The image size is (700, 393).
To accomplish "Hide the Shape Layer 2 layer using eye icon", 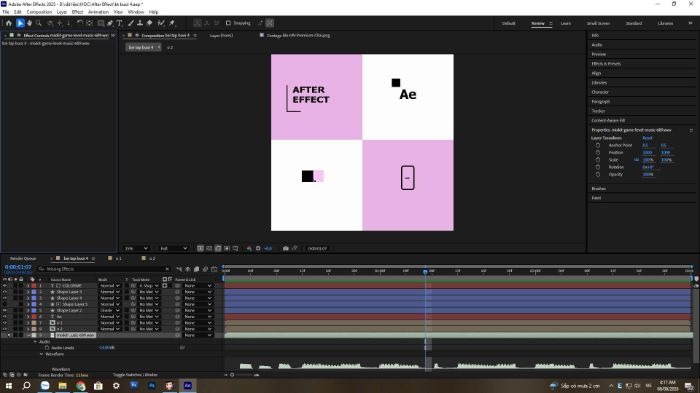I will [x=5, y=310].
